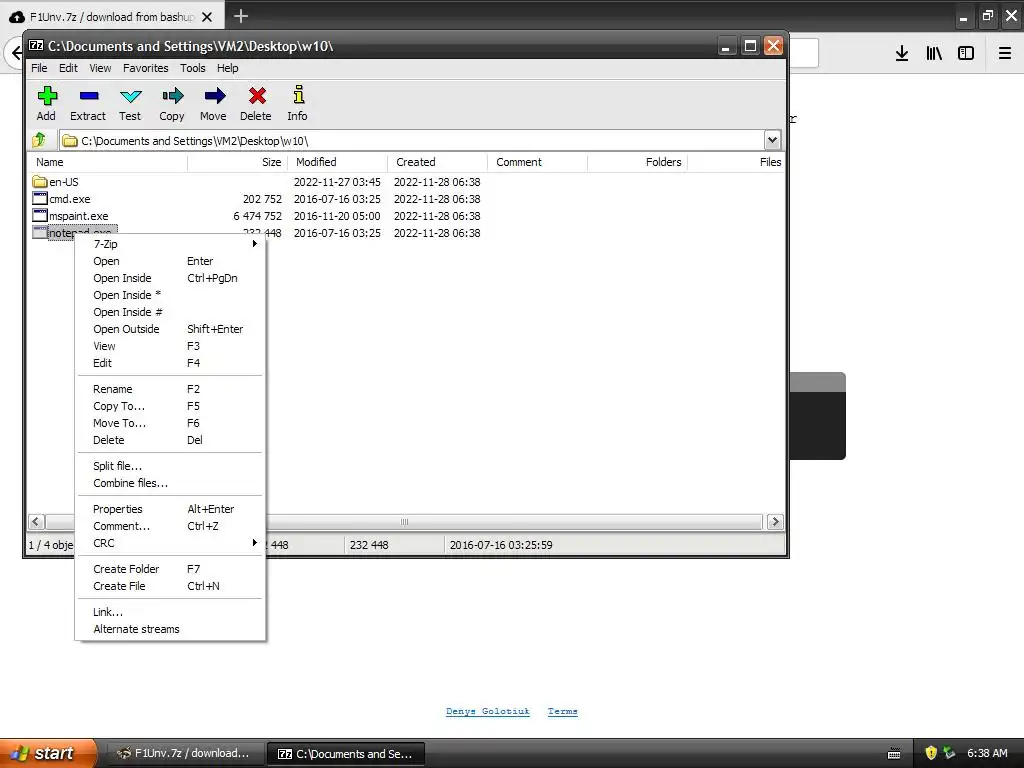Click the Windows start button
The width and height of the screenshot is (1024, 768).
48,753
